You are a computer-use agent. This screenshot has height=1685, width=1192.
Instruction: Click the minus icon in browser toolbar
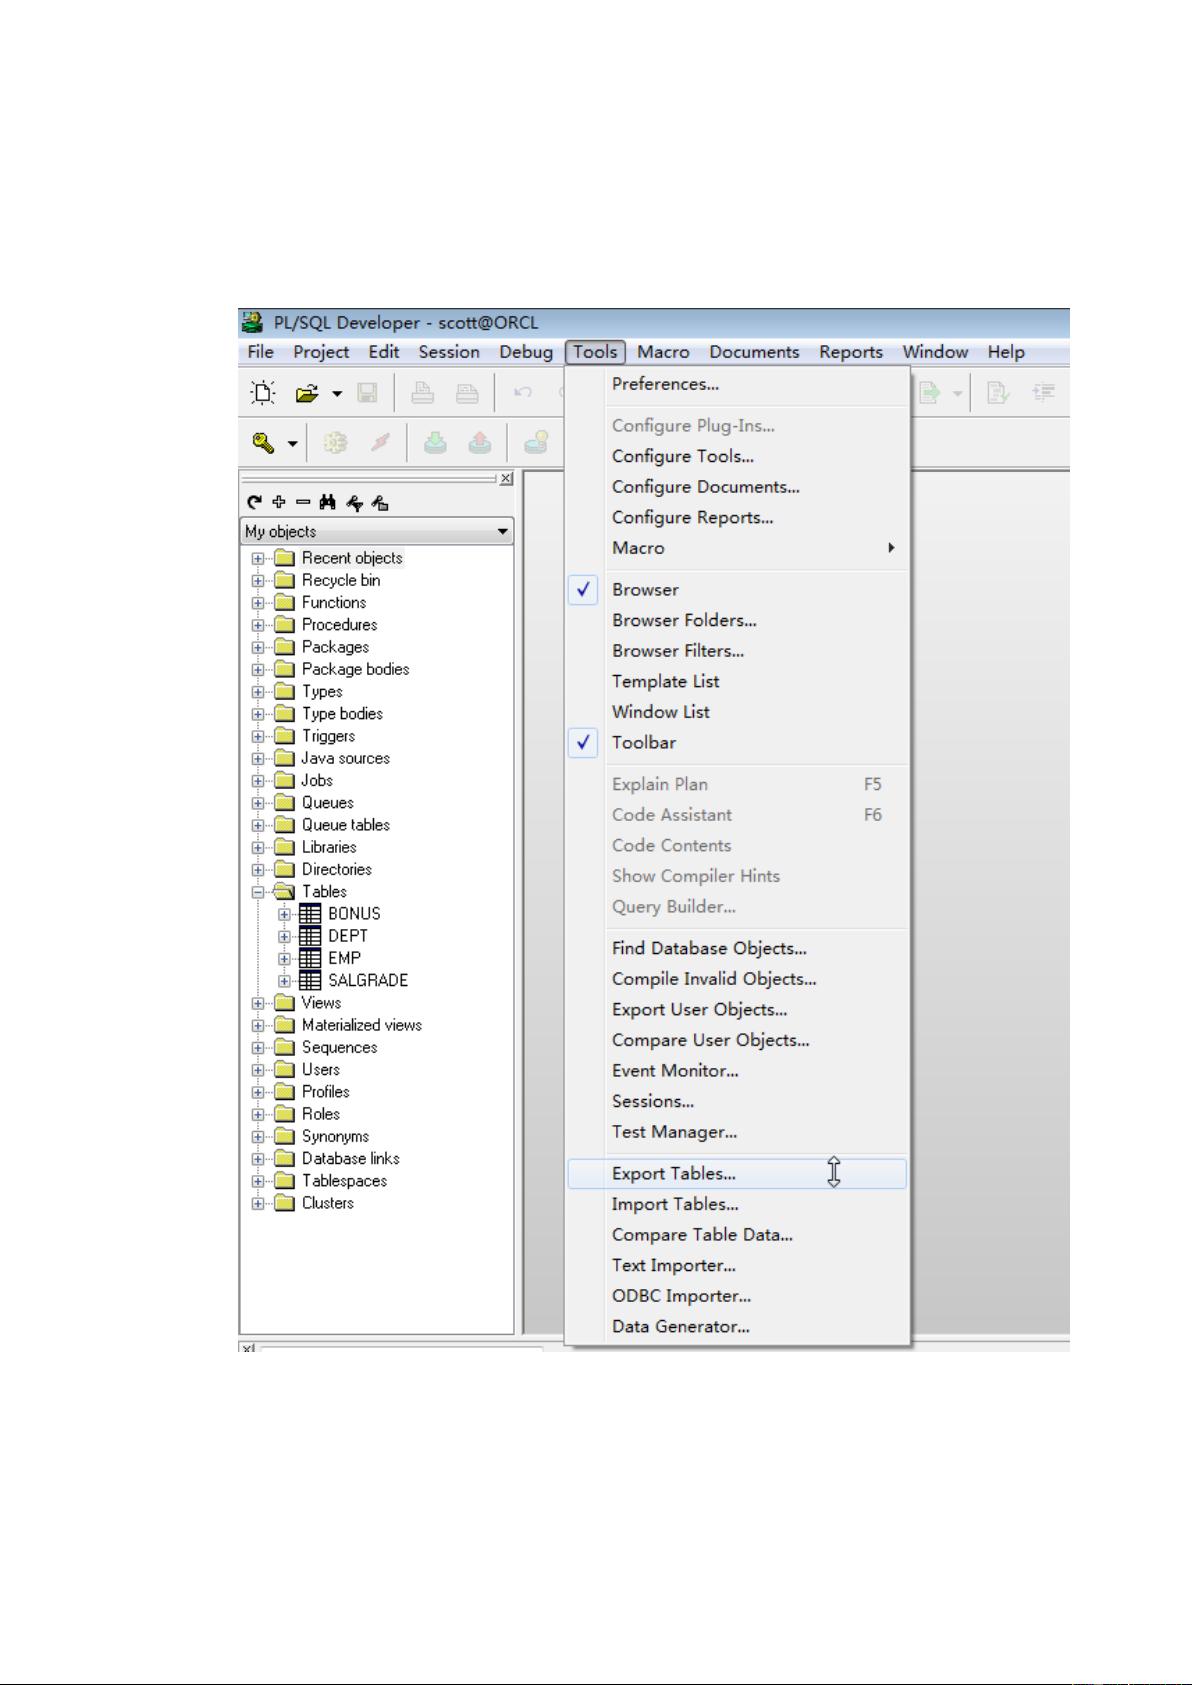click(302, 502)
